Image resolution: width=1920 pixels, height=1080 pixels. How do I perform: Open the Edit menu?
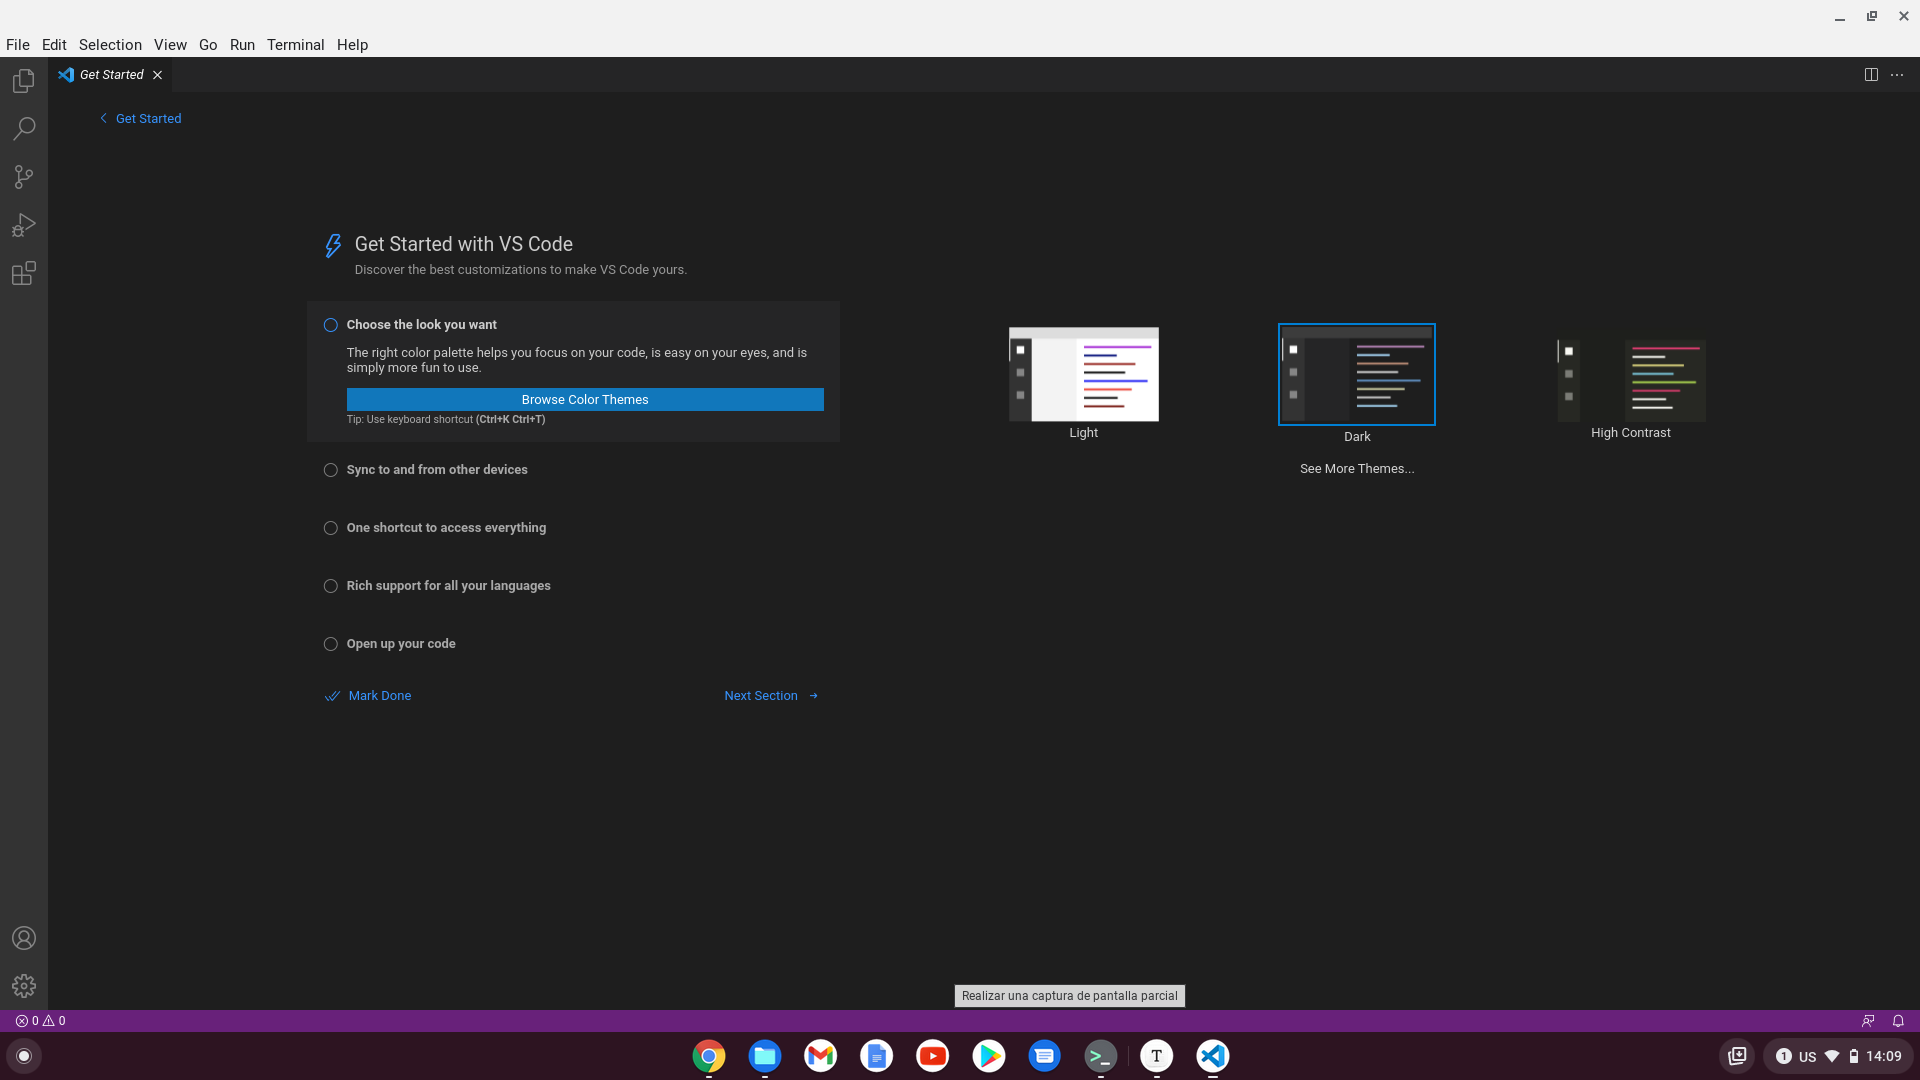tap(54, 45)
